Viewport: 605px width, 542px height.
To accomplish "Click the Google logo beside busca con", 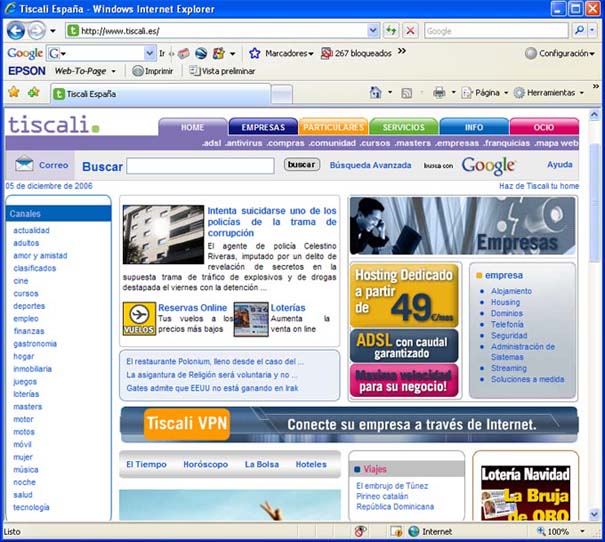I will pos(488,165).
